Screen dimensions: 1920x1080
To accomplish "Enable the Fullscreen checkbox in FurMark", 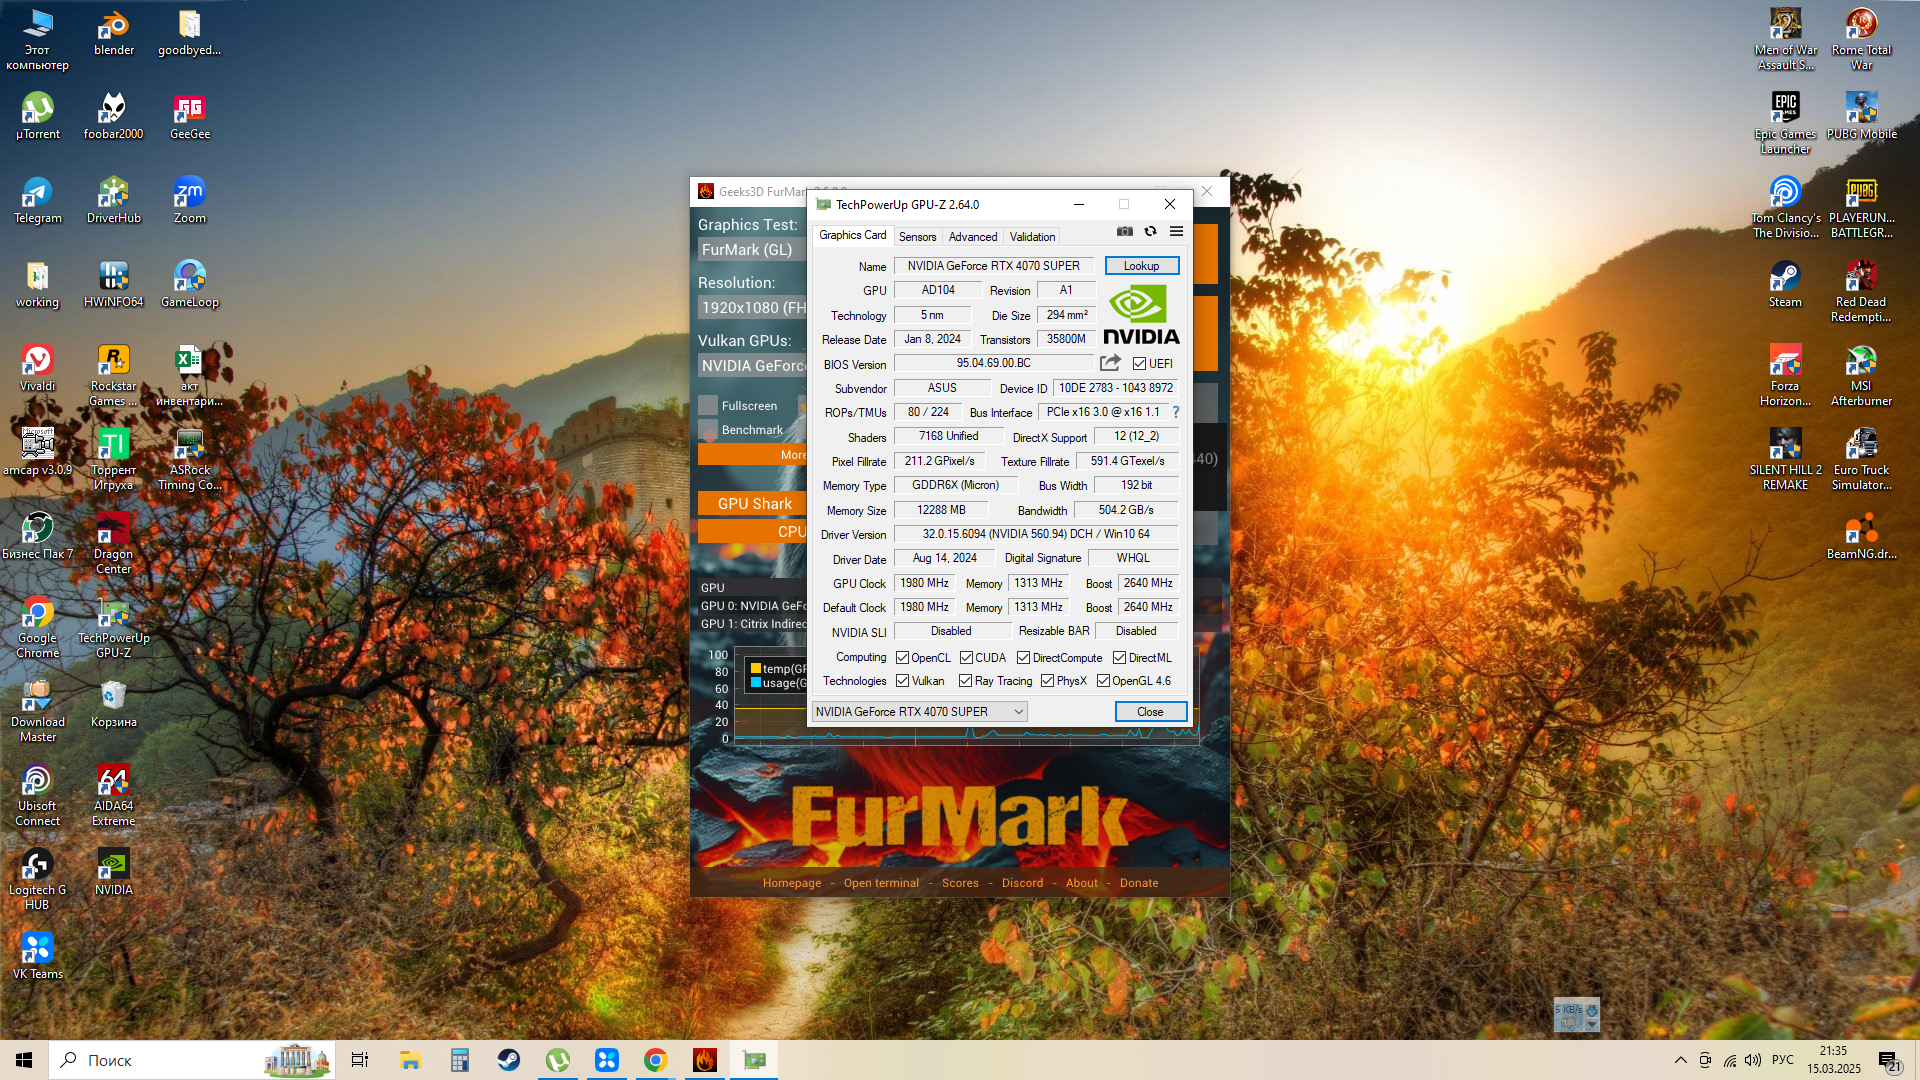I will click(x=708, y=406).
